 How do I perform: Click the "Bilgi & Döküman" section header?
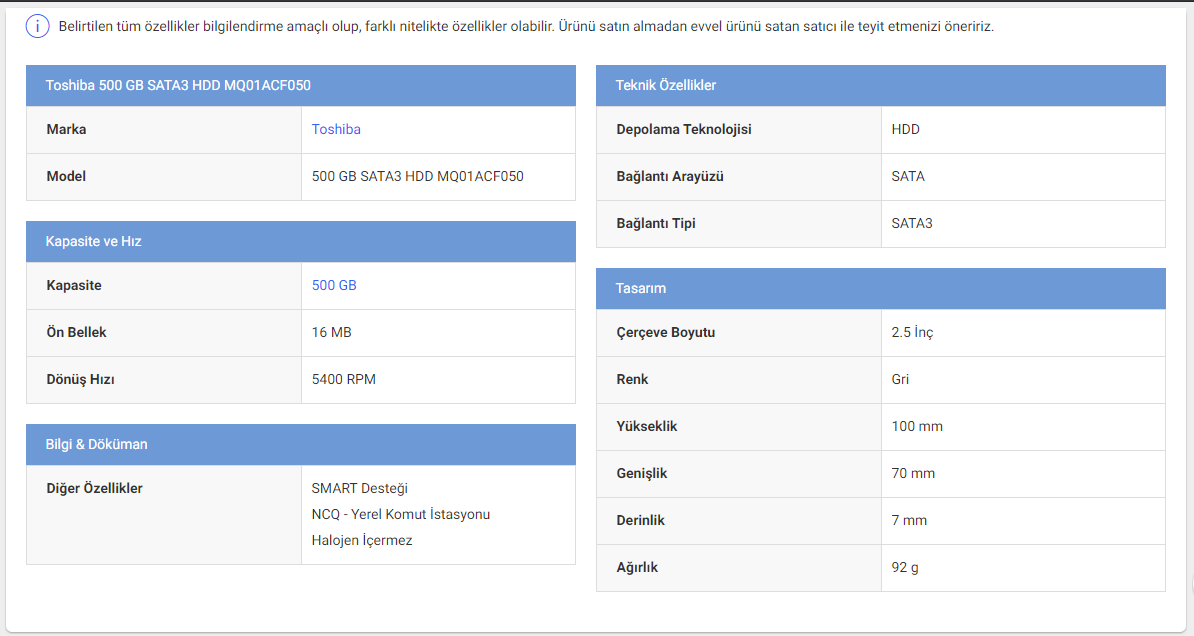pos(301,445)
